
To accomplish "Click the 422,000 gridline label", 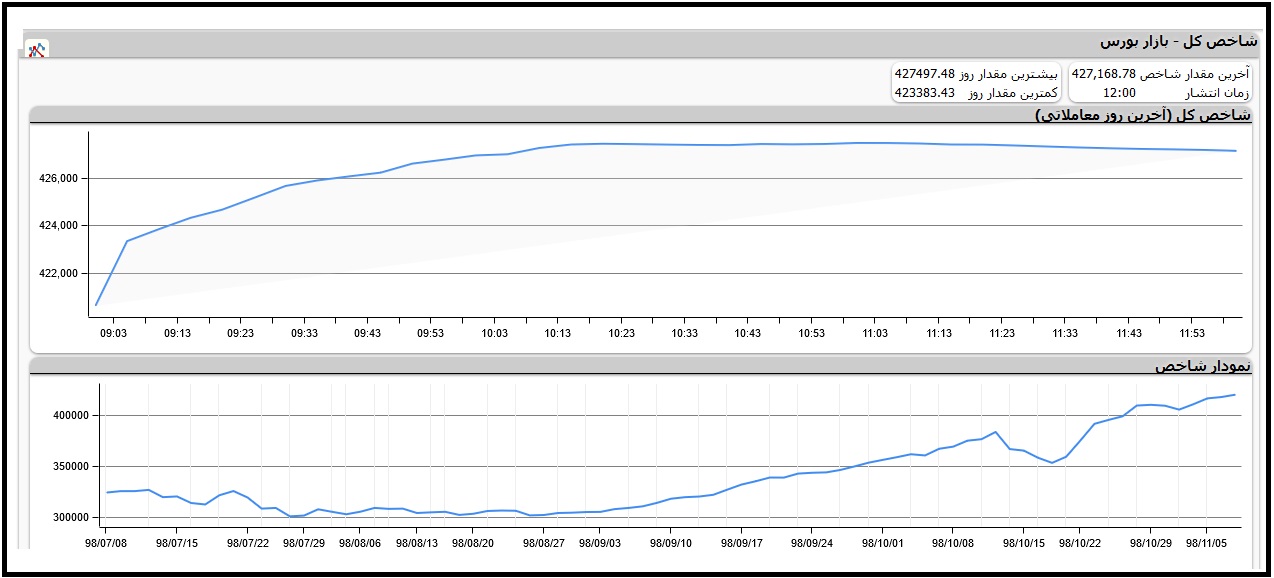I will pyautogui.click(x=59, y=274).
